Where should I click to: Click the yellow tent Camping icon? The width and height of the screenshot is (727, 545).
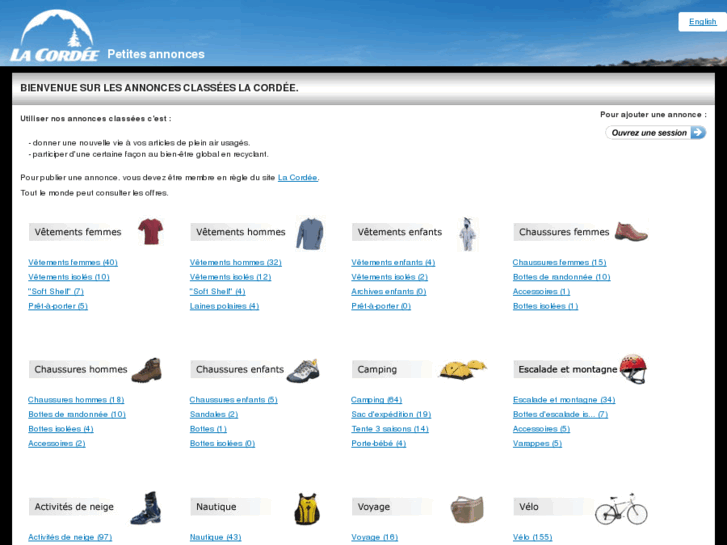tap(463, 369)
